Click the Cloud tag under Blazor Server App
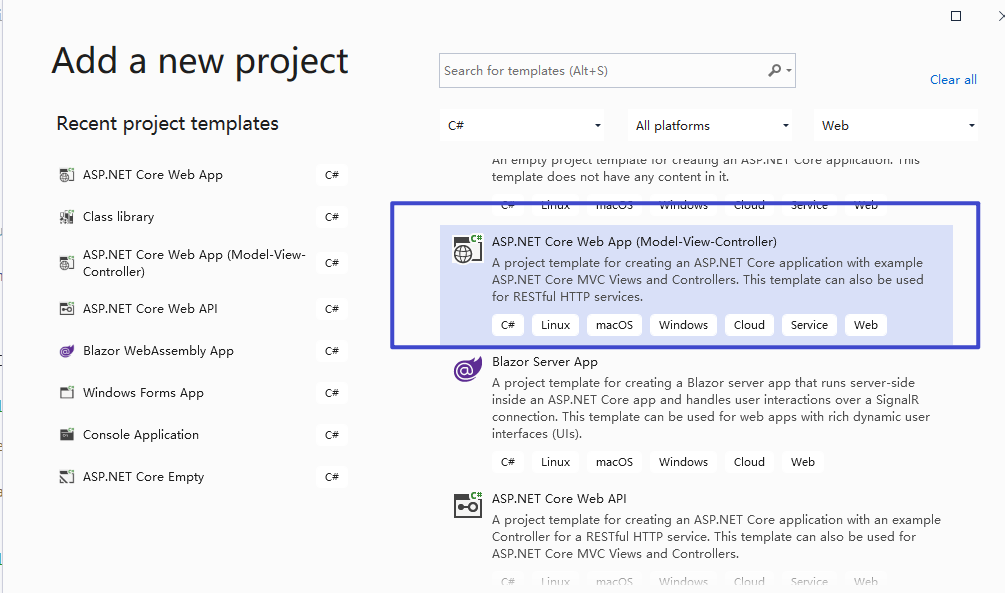 click(749, 461)
